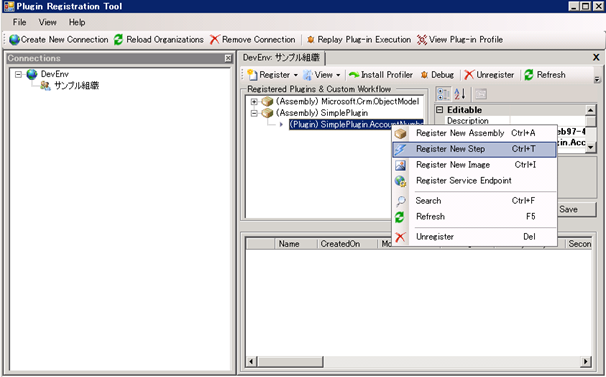Toggle the categorized property view icon
This screenshot has width=606, height=377.
(443, 94)
